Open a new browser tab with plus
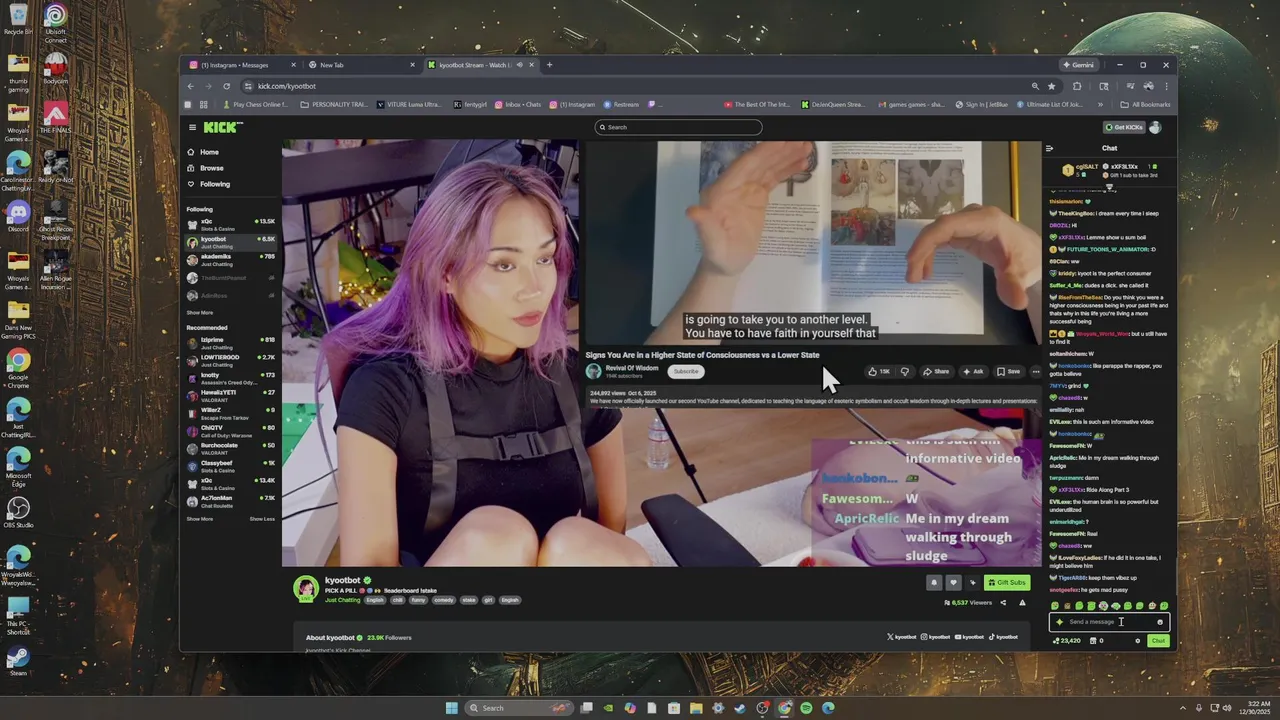The height and width of the screenshot is (720, 1280). click(549, 65)
